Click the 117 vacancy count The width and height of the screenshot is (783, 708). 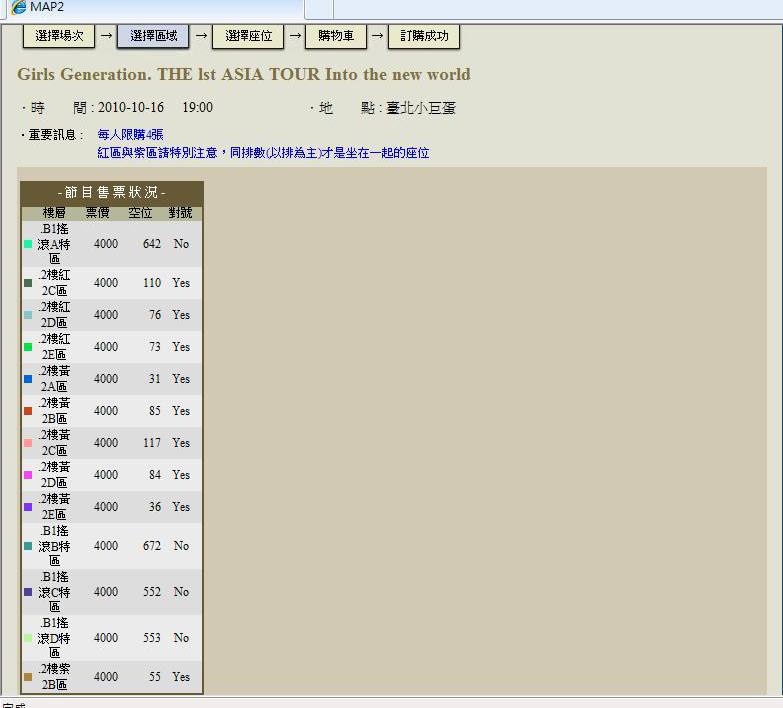pyautogui.click(x=152, y=442)
